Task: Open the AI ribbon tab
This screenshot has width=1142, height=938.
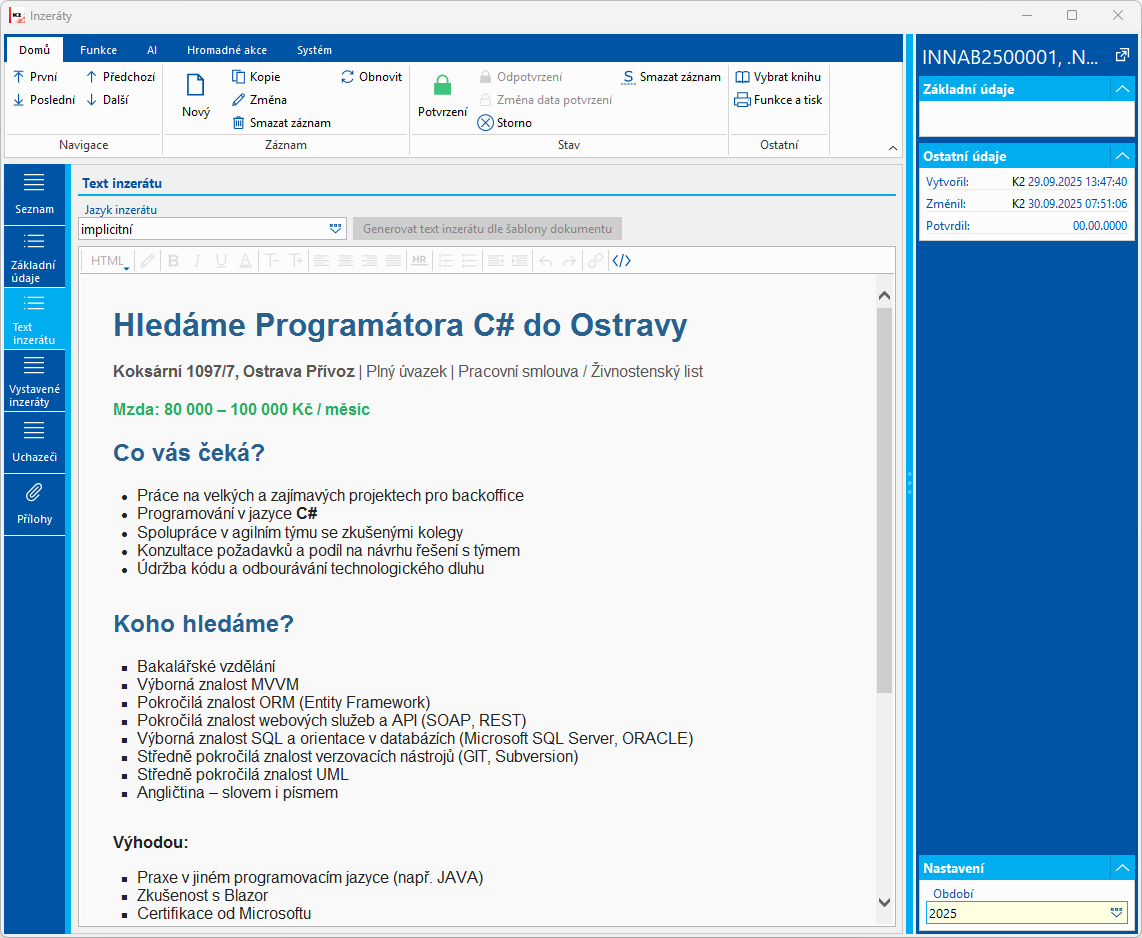Action: coord(151,50)
